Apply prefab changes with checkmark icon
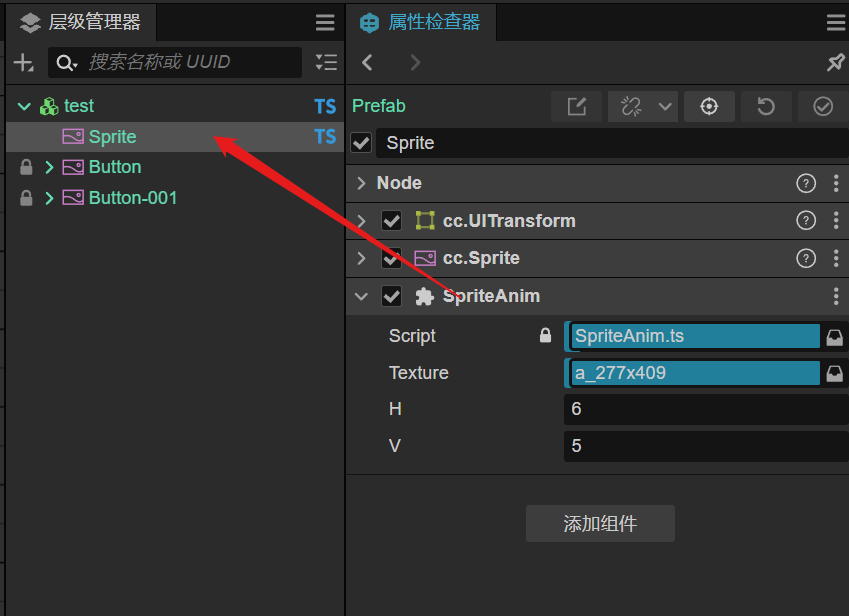The image size is (849, 616). 822,106
